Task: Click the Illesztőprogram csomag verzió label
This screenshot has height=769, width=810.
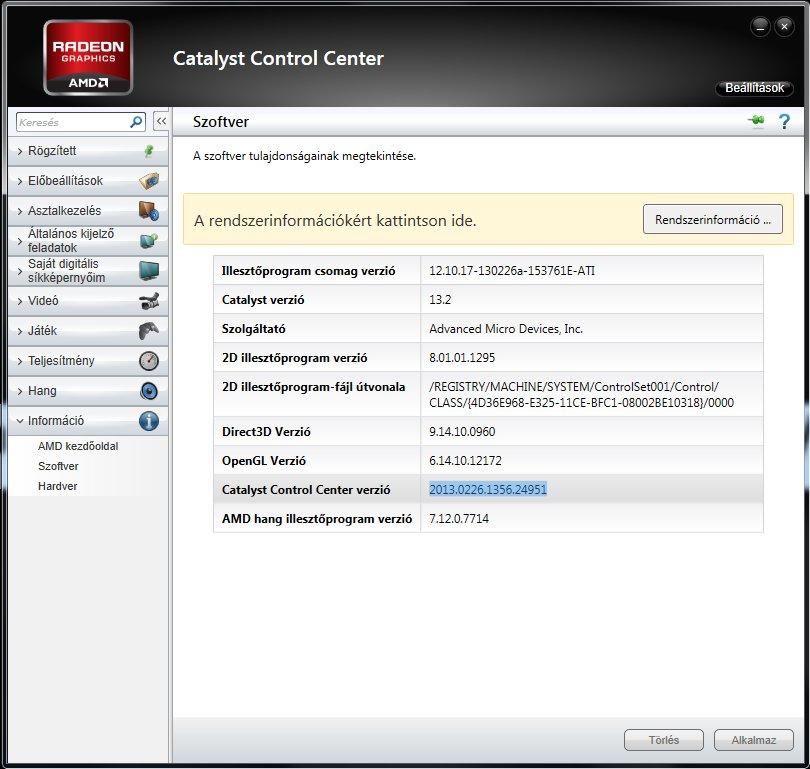Action: point(308,271)
